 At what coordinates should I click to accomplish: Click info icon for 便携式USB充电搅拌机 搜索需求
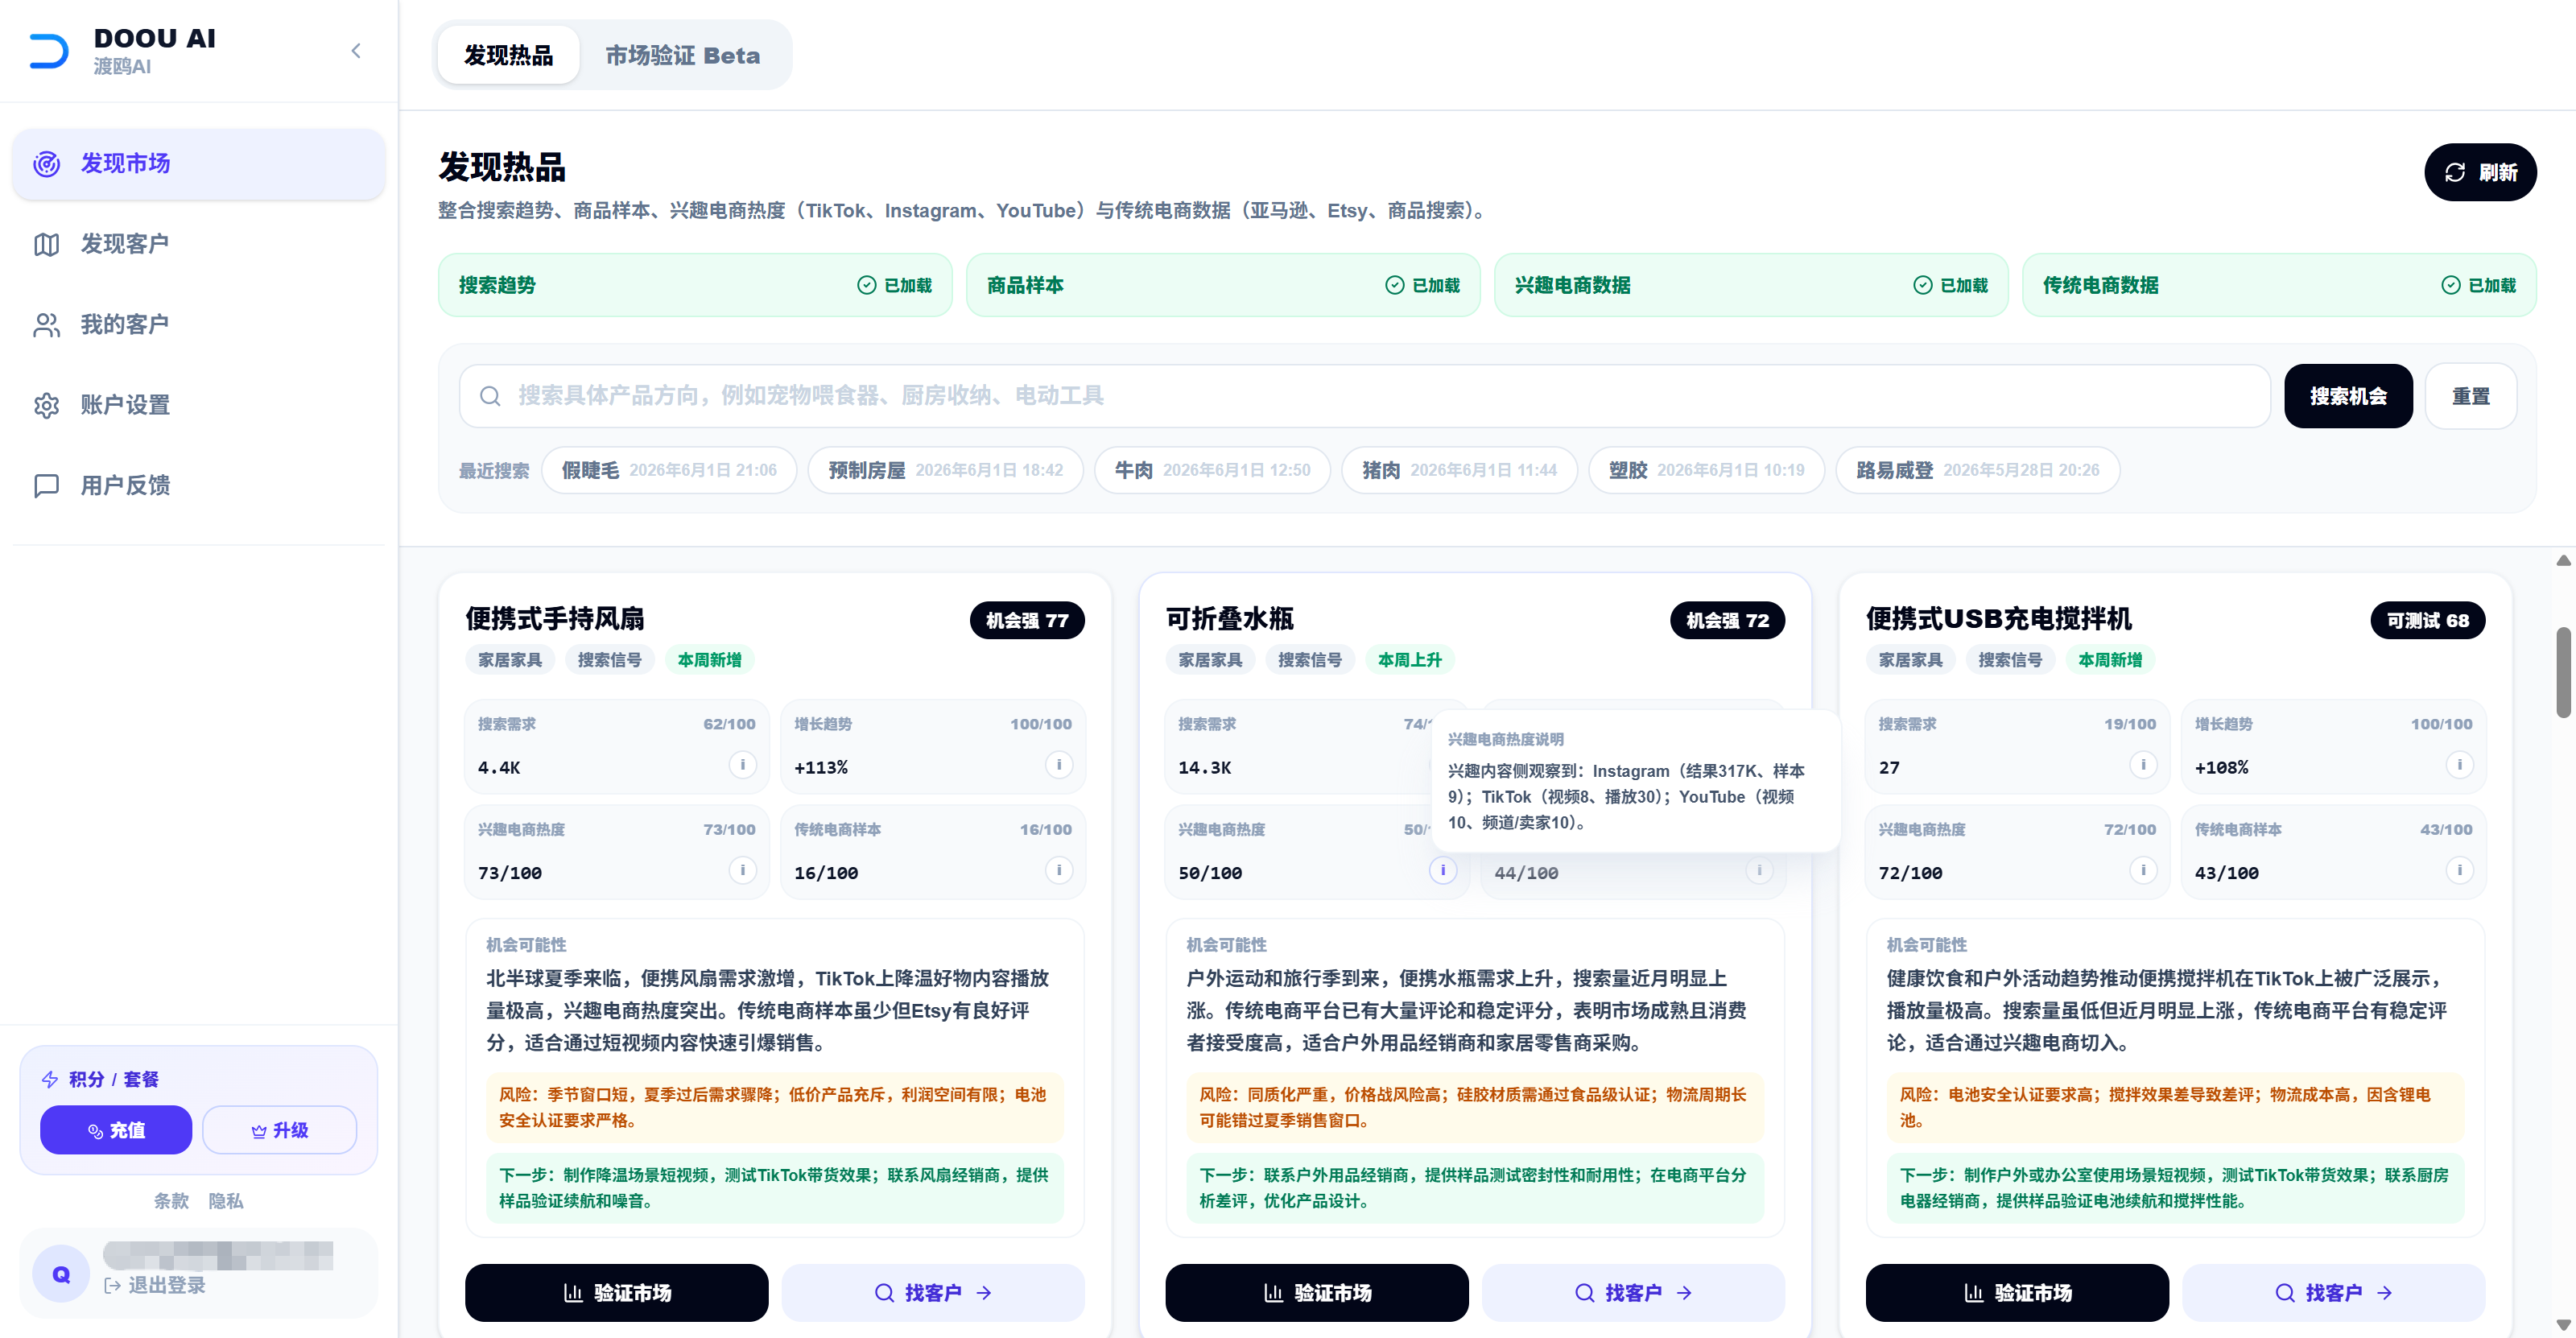coord(2143,765)
